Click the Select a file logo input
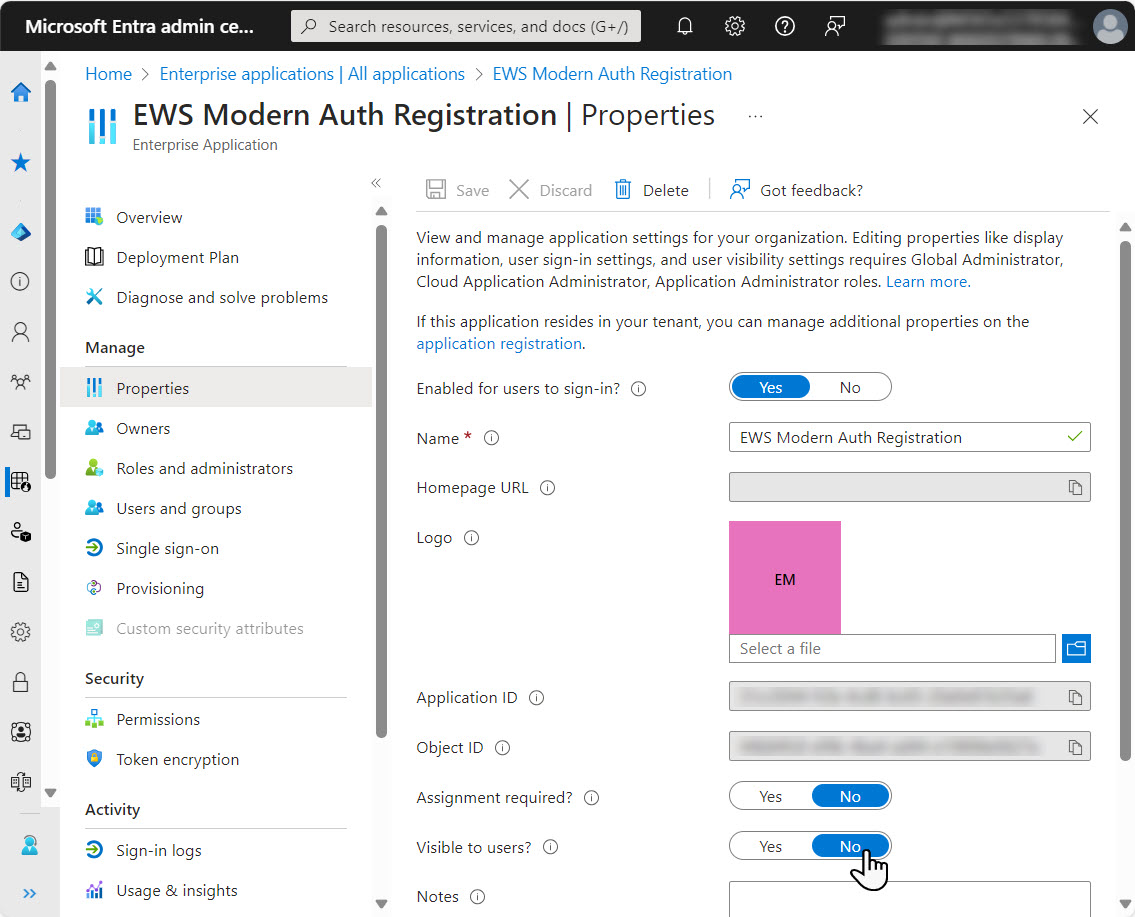Screen dimensions: 1135x917 tap(892, 648)
